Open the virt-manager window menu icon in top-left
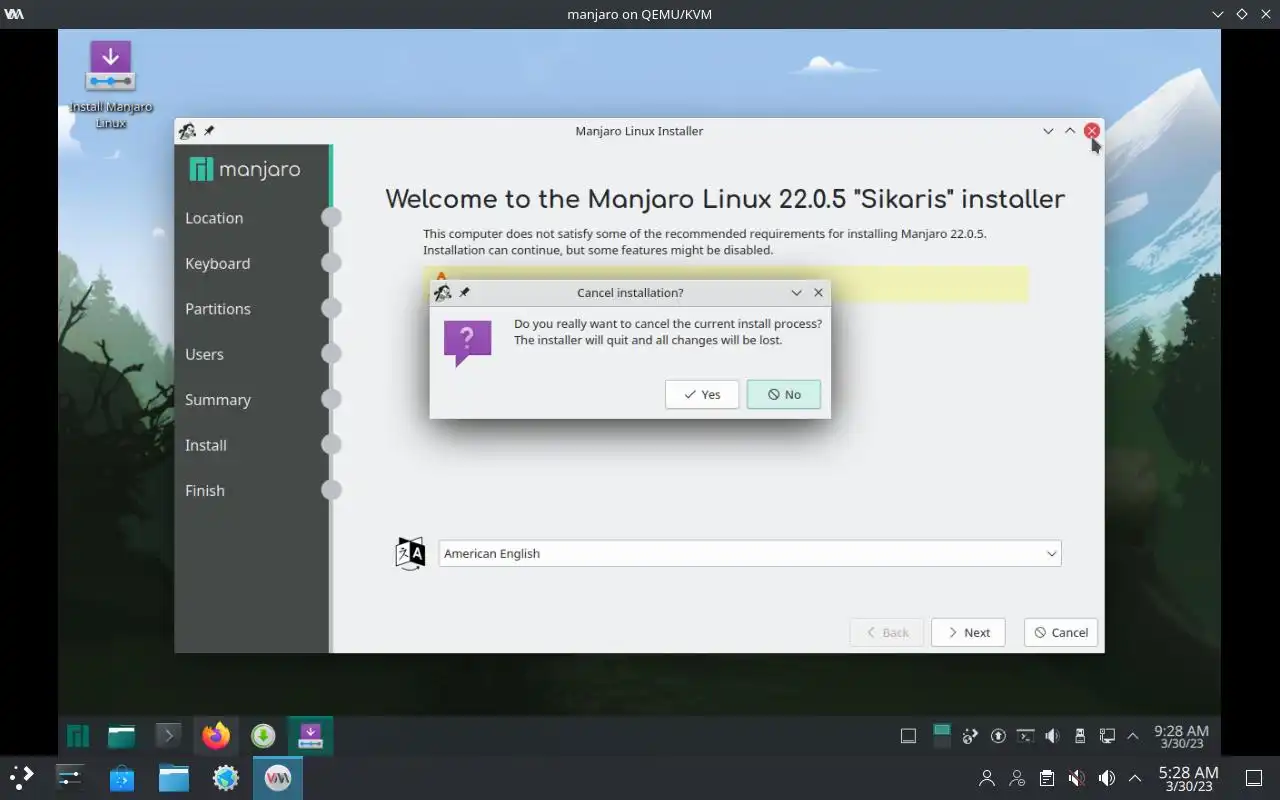1280x800 pixels. coord(14,14)
